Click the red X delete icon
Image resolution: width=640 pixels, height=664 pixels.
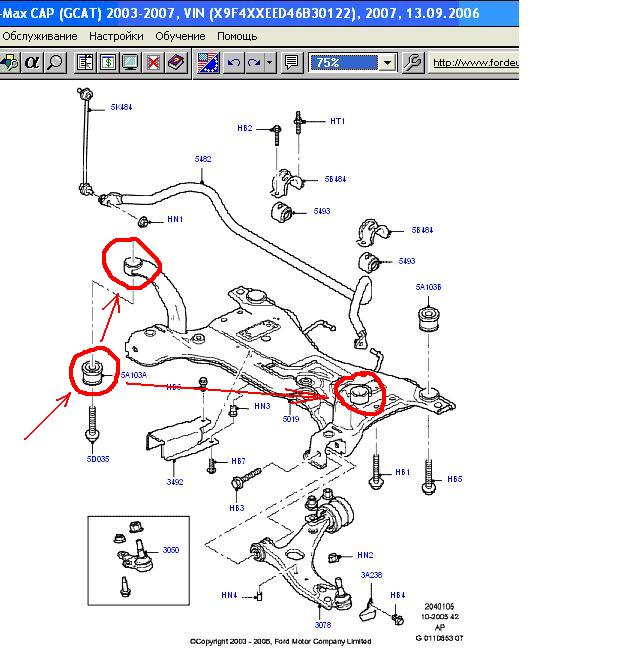pyautogui.click(x=153, y=63)
